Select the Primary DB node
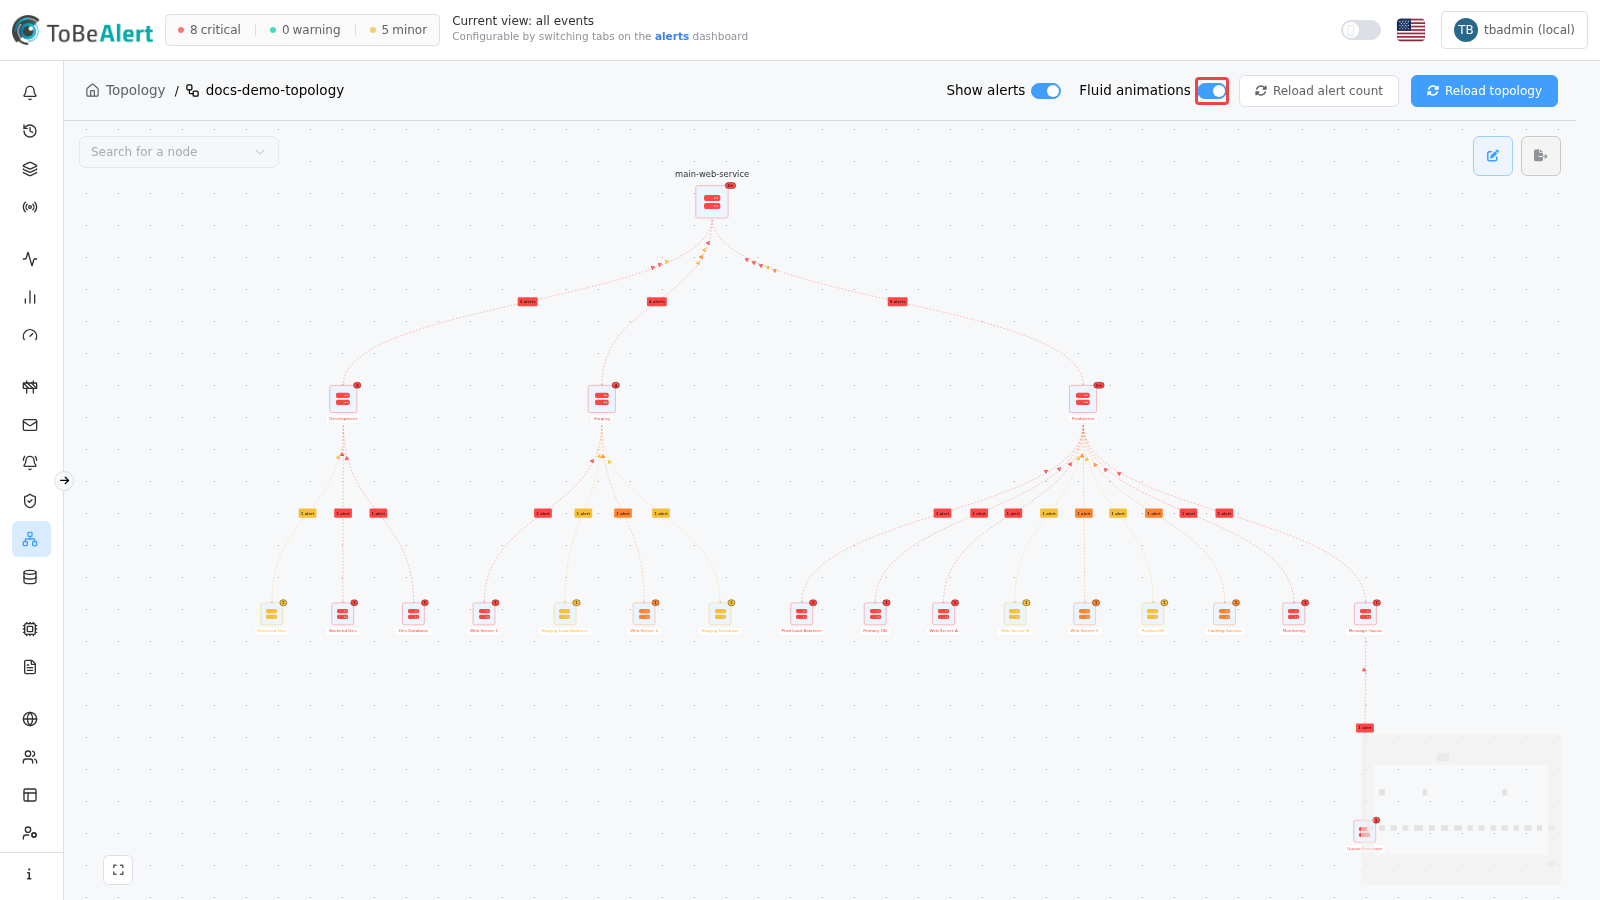Image resolution: width=1600 pixels, height=900 pixels. [x=875, y=614]
